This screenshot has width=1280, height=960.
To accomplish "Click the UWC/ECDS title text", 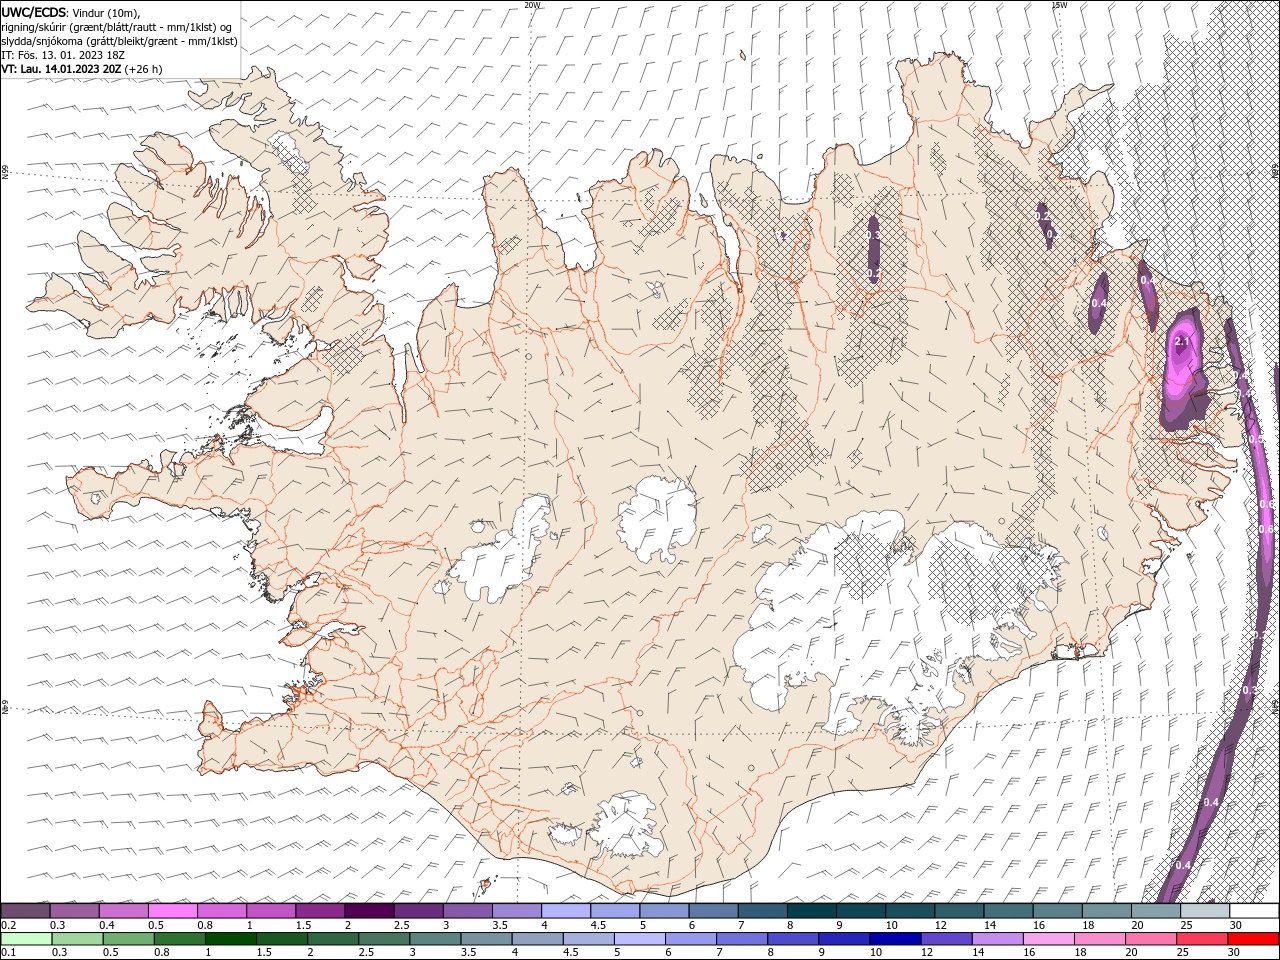I will click(x=35, y=12).
